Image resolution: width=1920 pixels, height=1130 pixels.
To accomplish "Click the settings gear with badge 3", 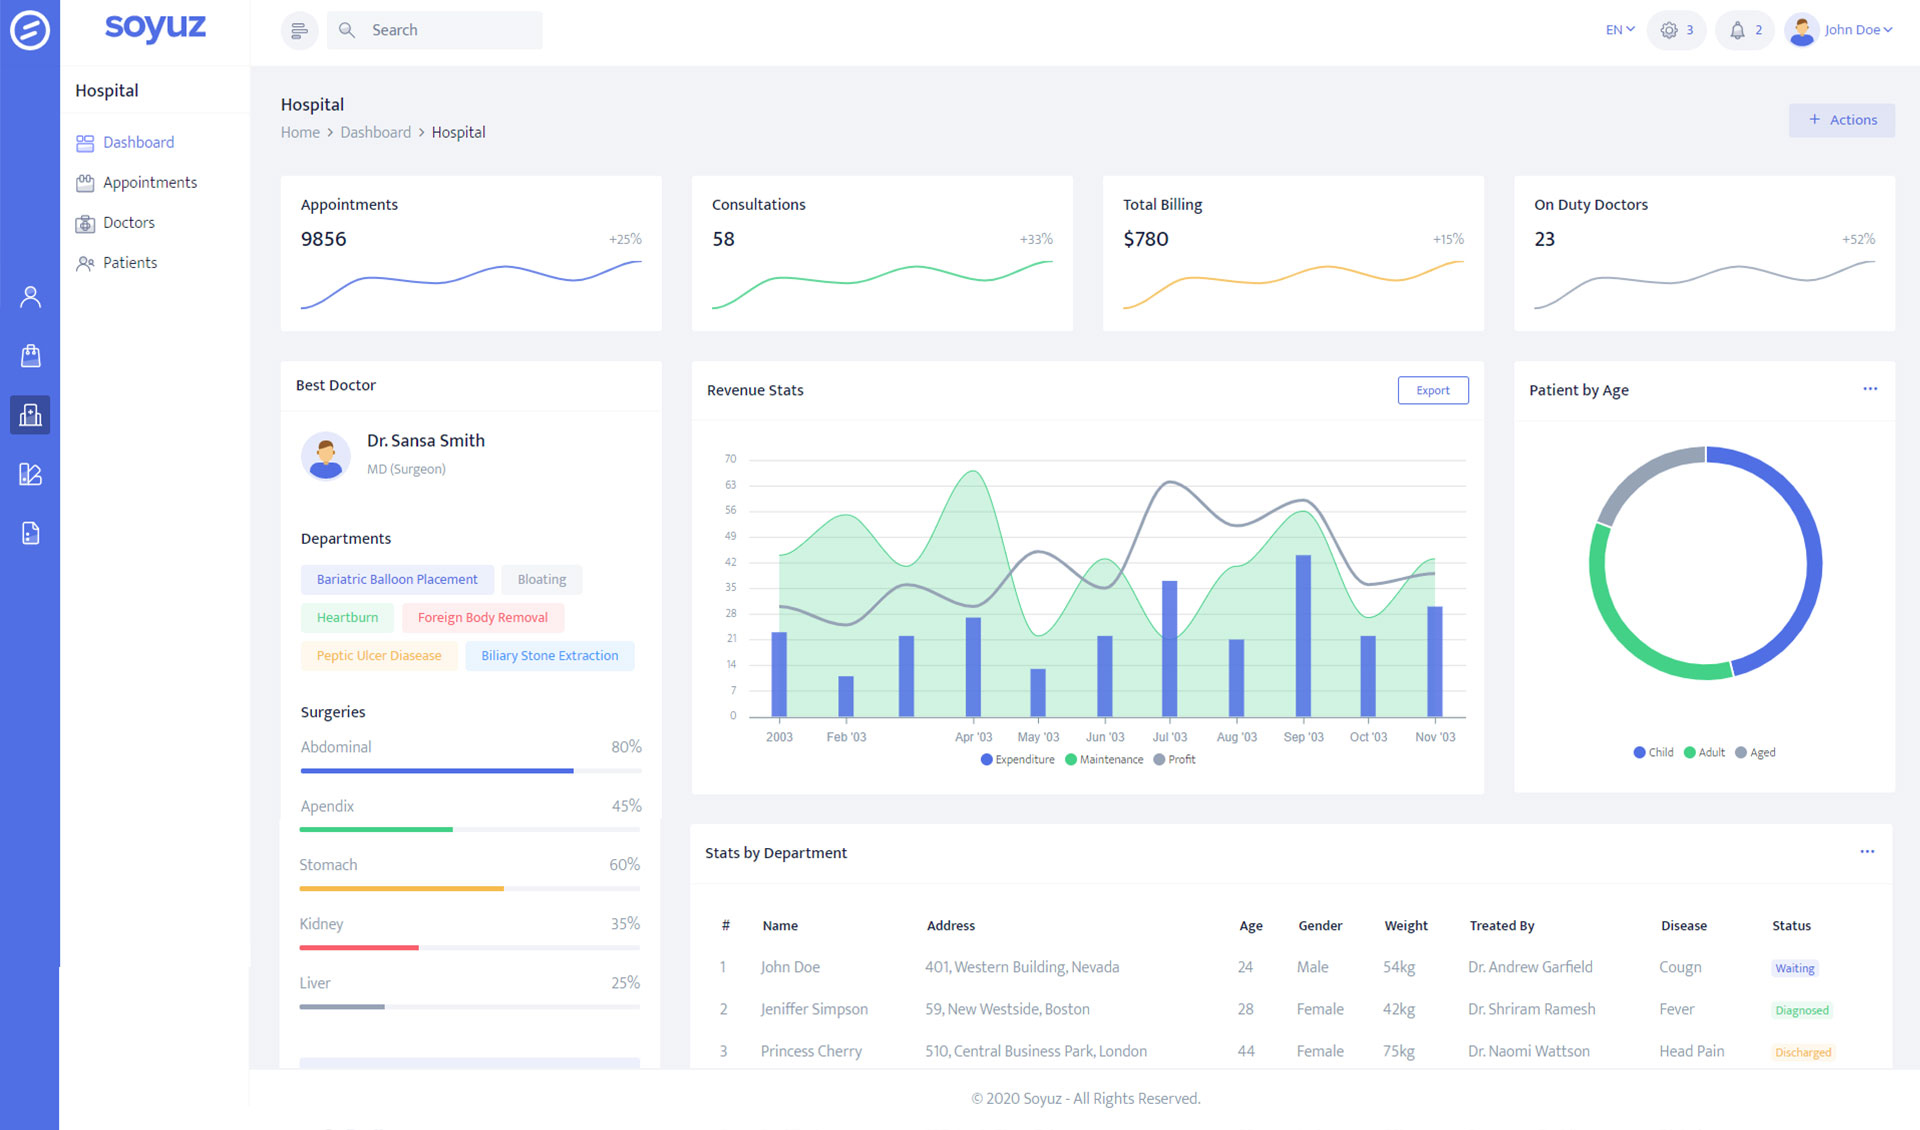I will point(1669,30).
